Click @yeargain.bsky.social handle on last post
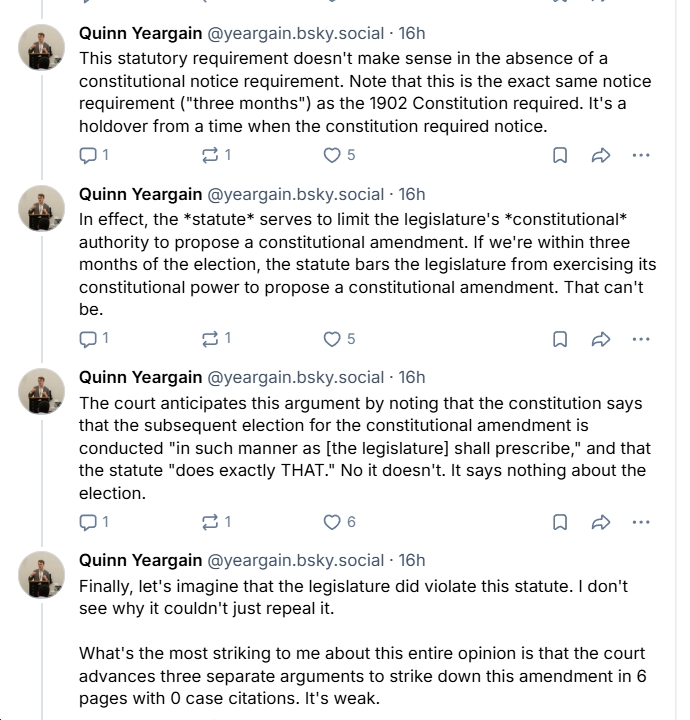Viewport: 690px width, 720px height. coord(295,560)
